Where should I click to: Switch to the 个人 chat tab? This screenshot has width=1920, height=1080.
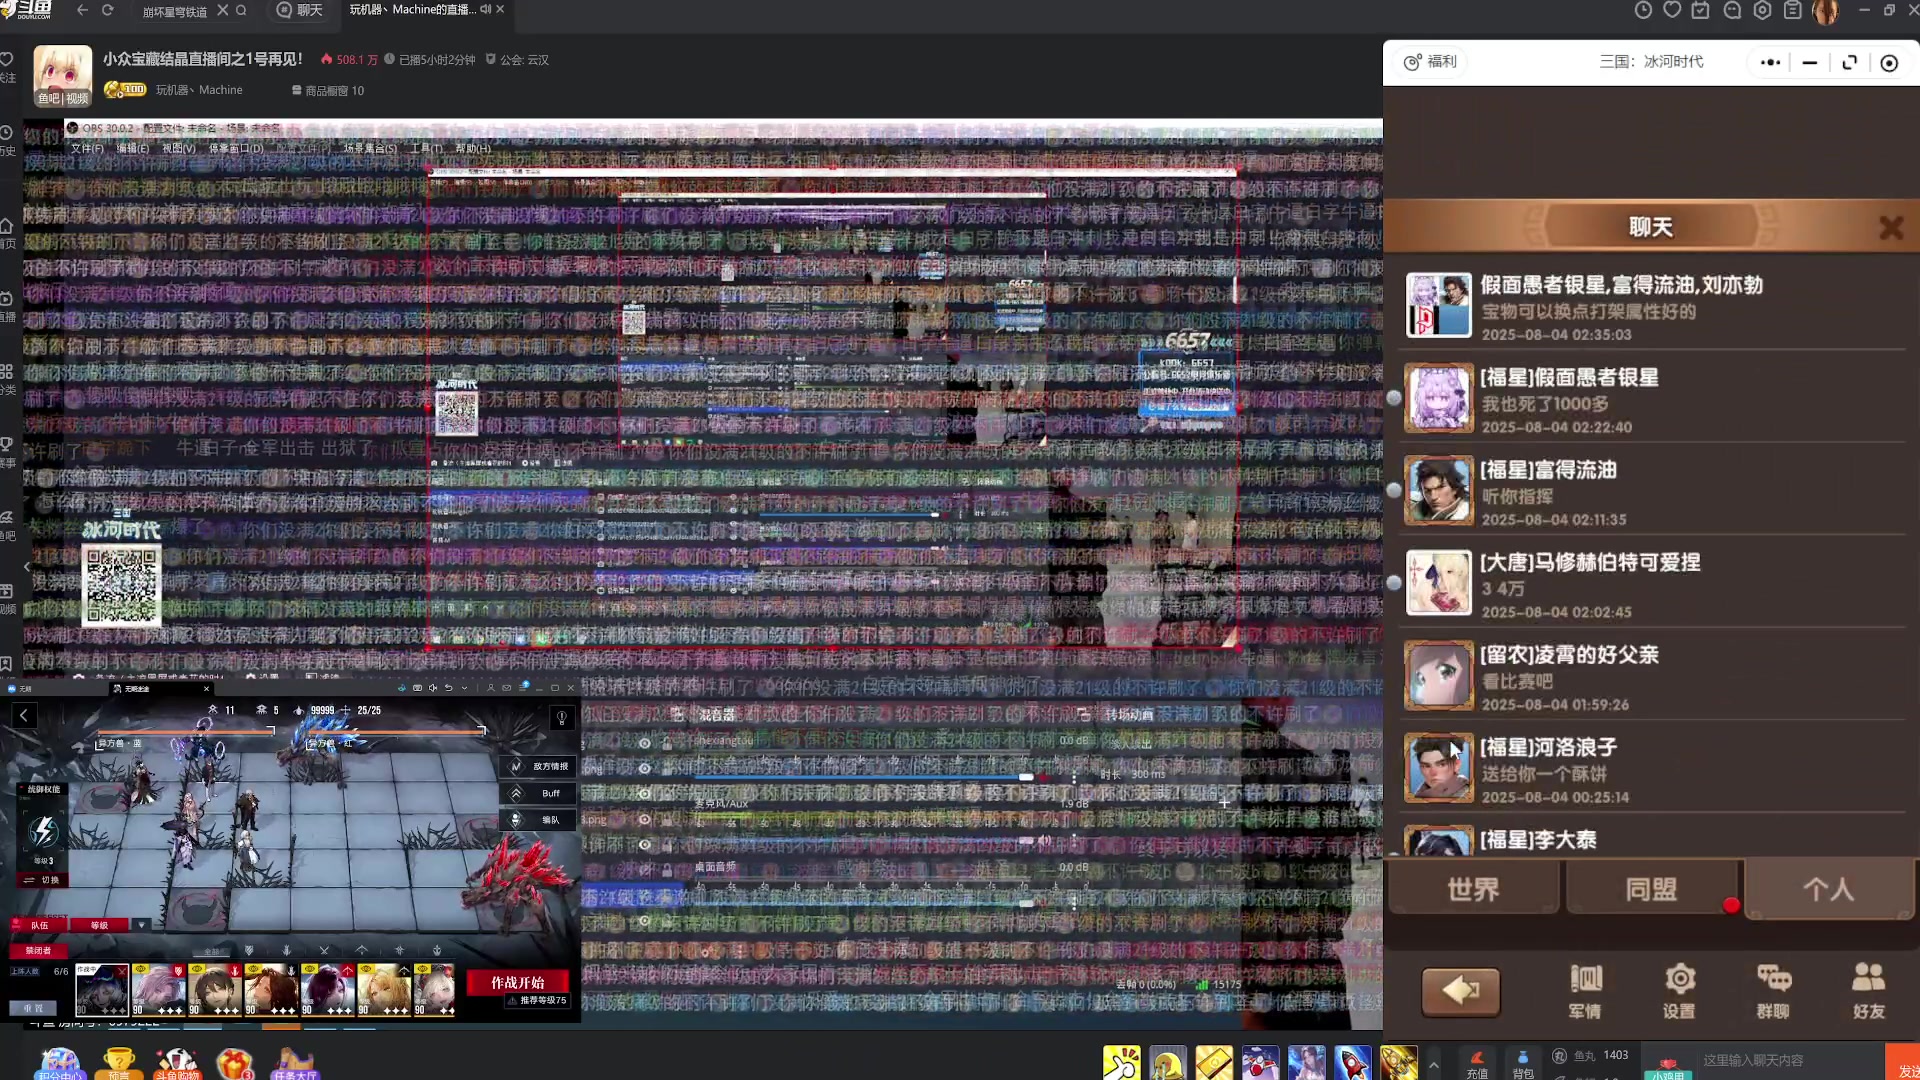coord(1829,889)
